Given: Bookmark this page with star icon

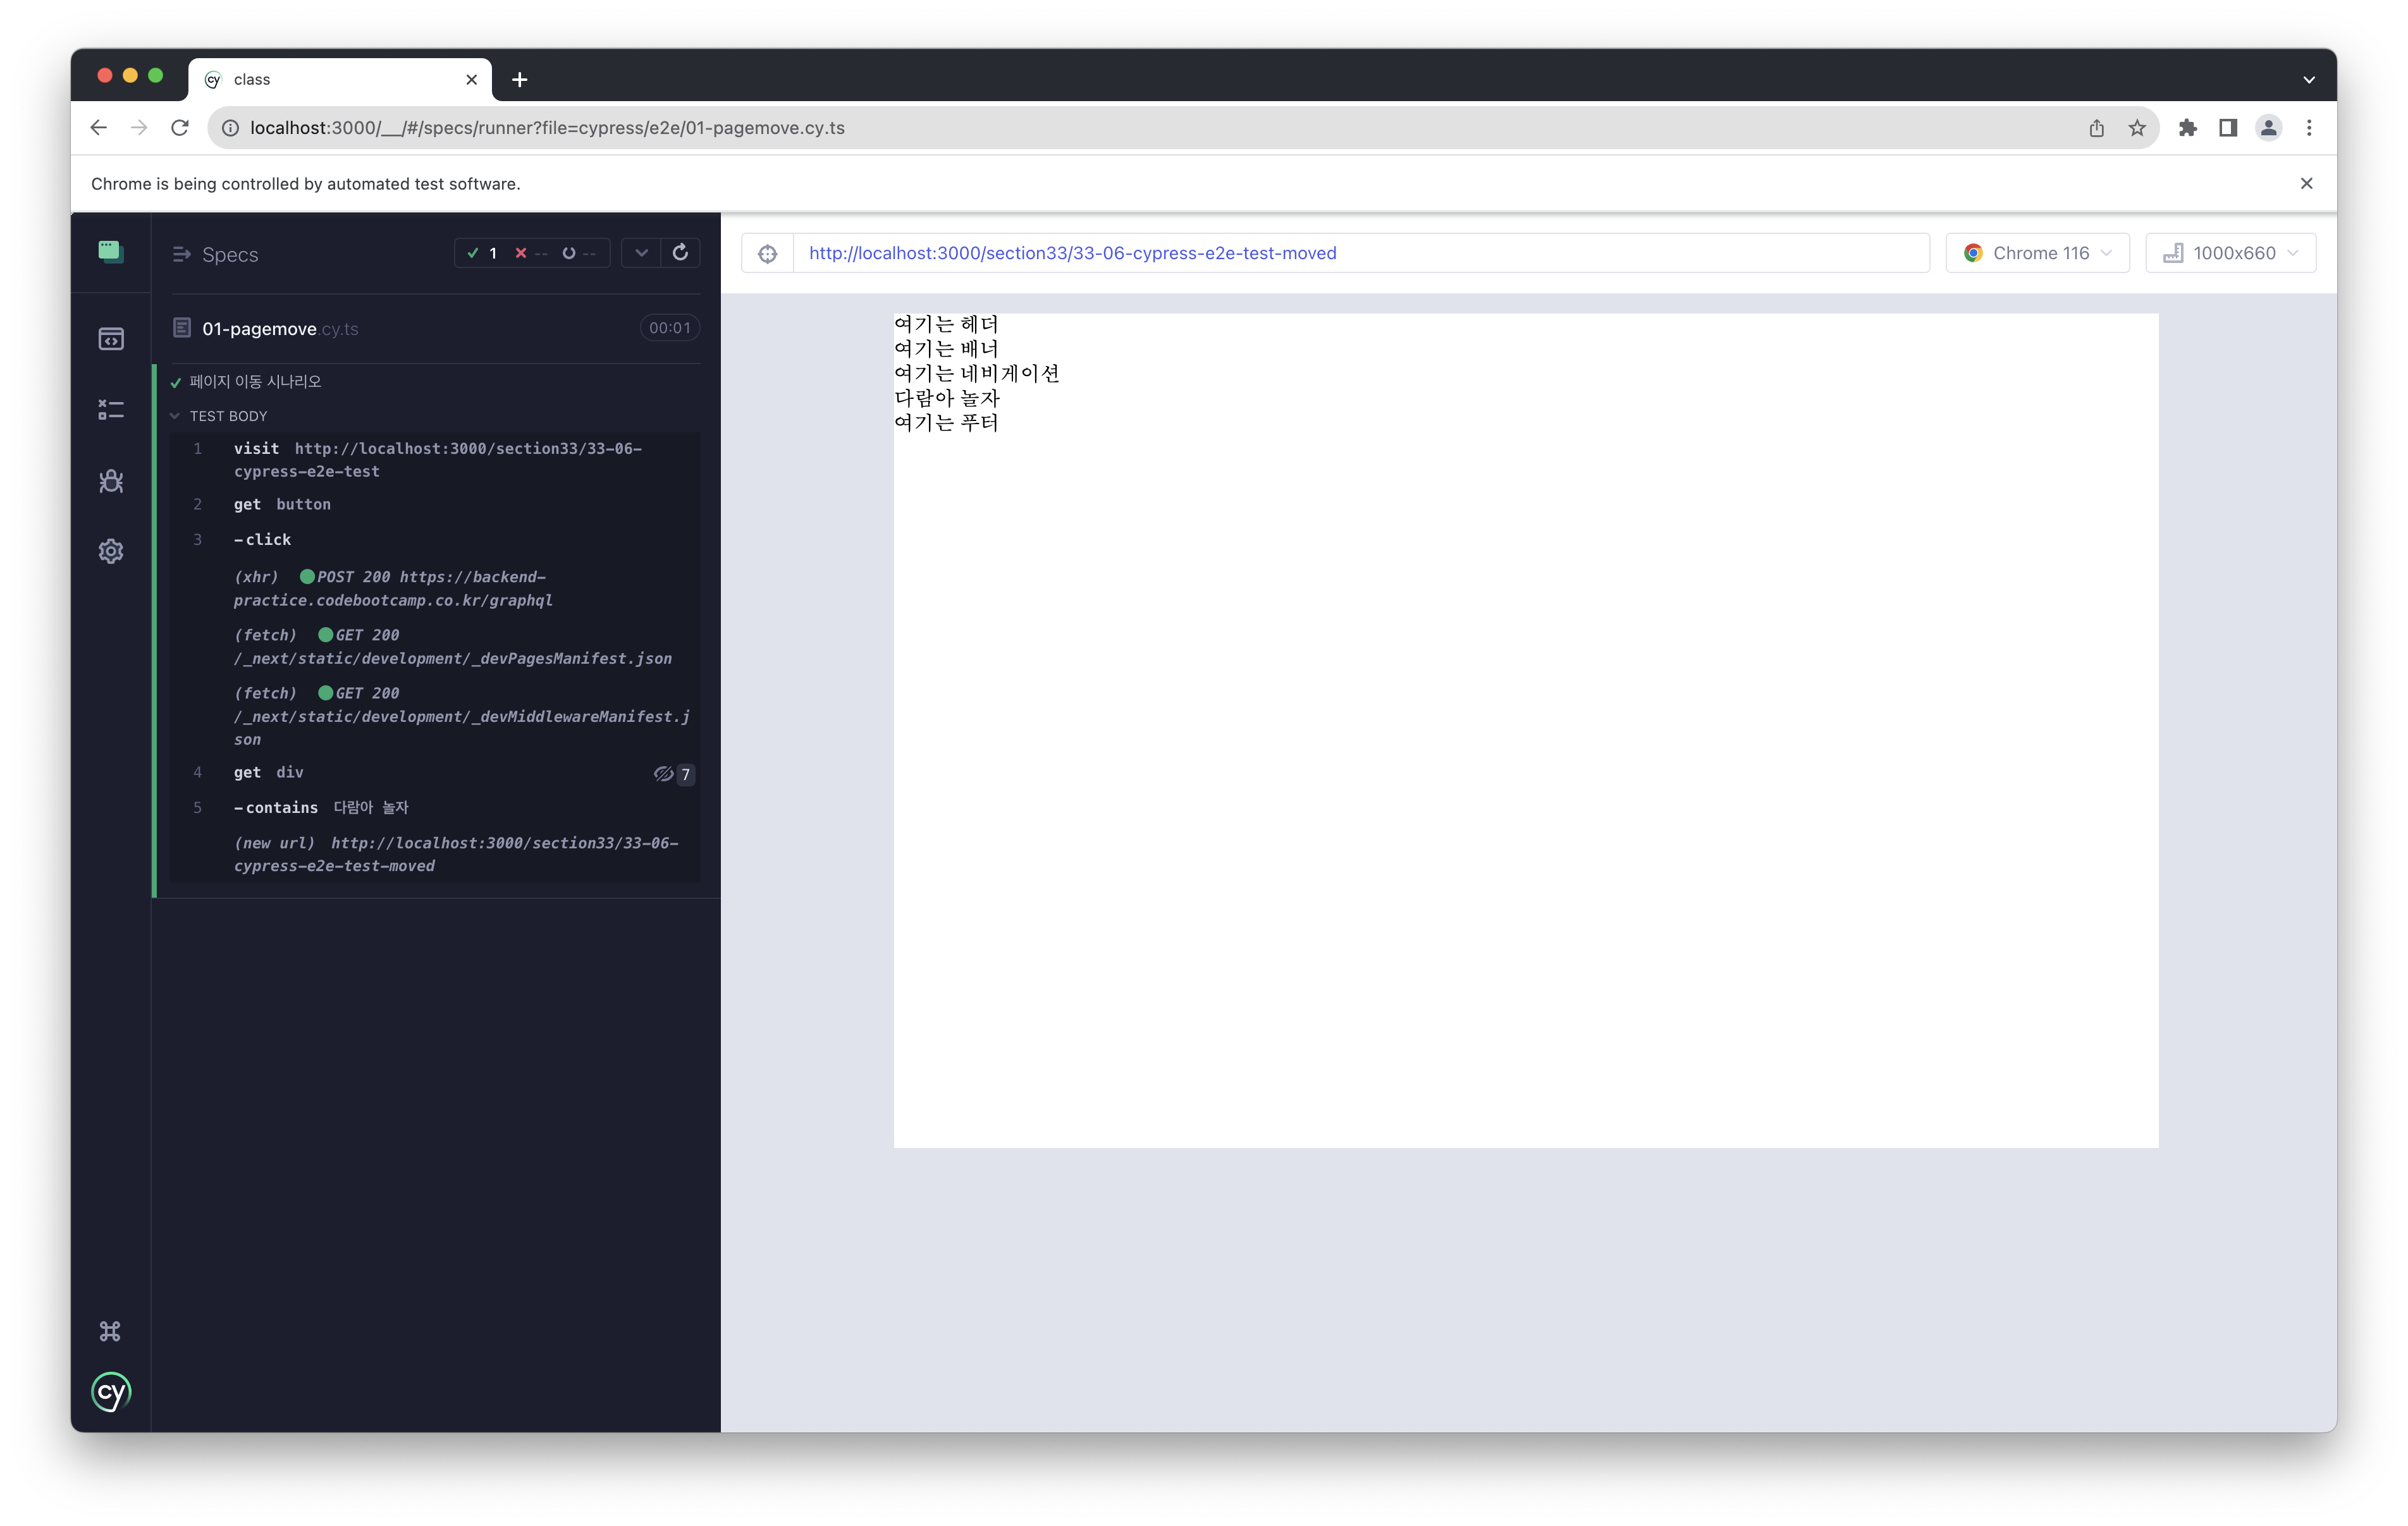Looking at the screenshot, I should pyautogui.click(x=2136, y=128).
